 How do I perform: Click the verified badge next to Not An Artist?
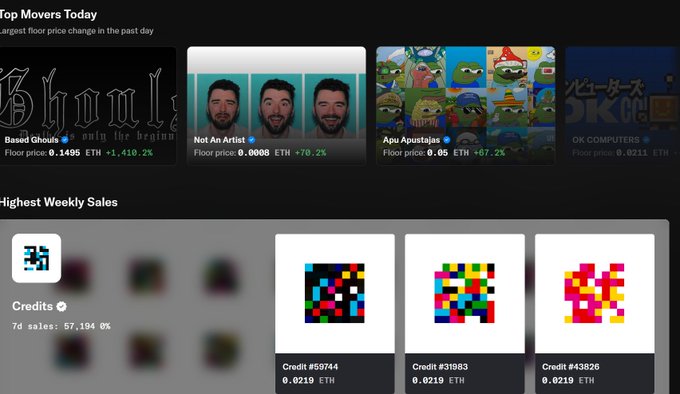[x=252, y=140]
